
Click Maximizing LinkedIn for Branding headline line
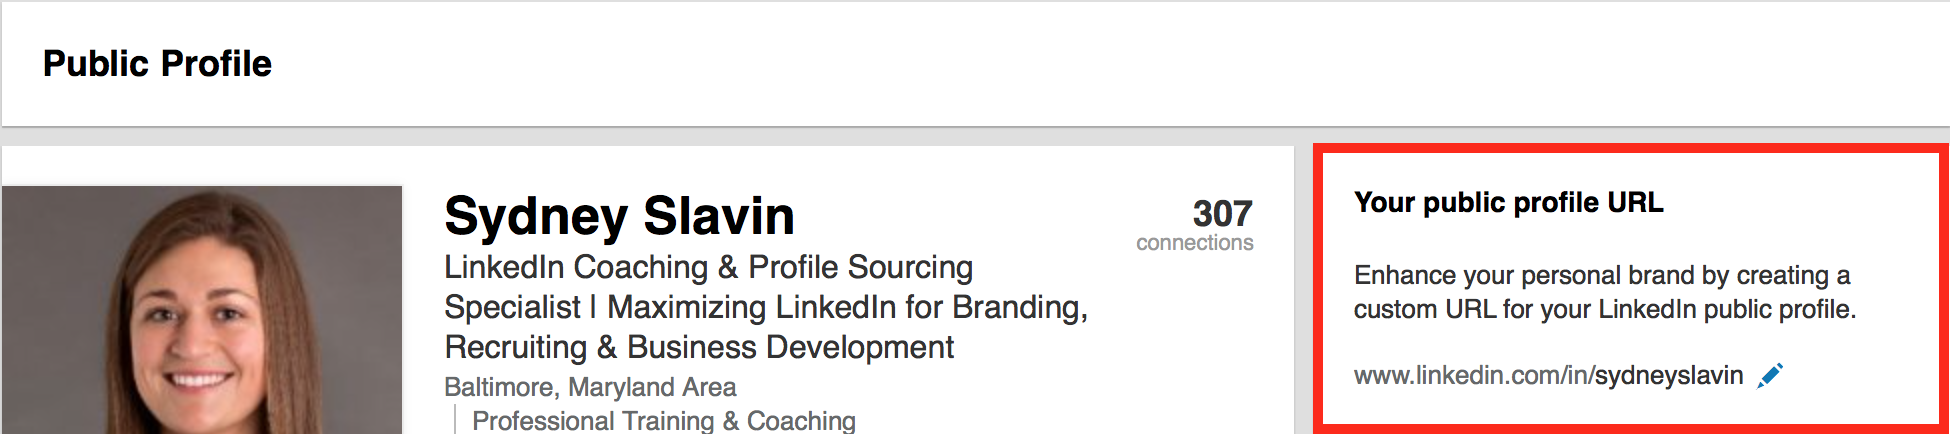(x=847, y=307)
